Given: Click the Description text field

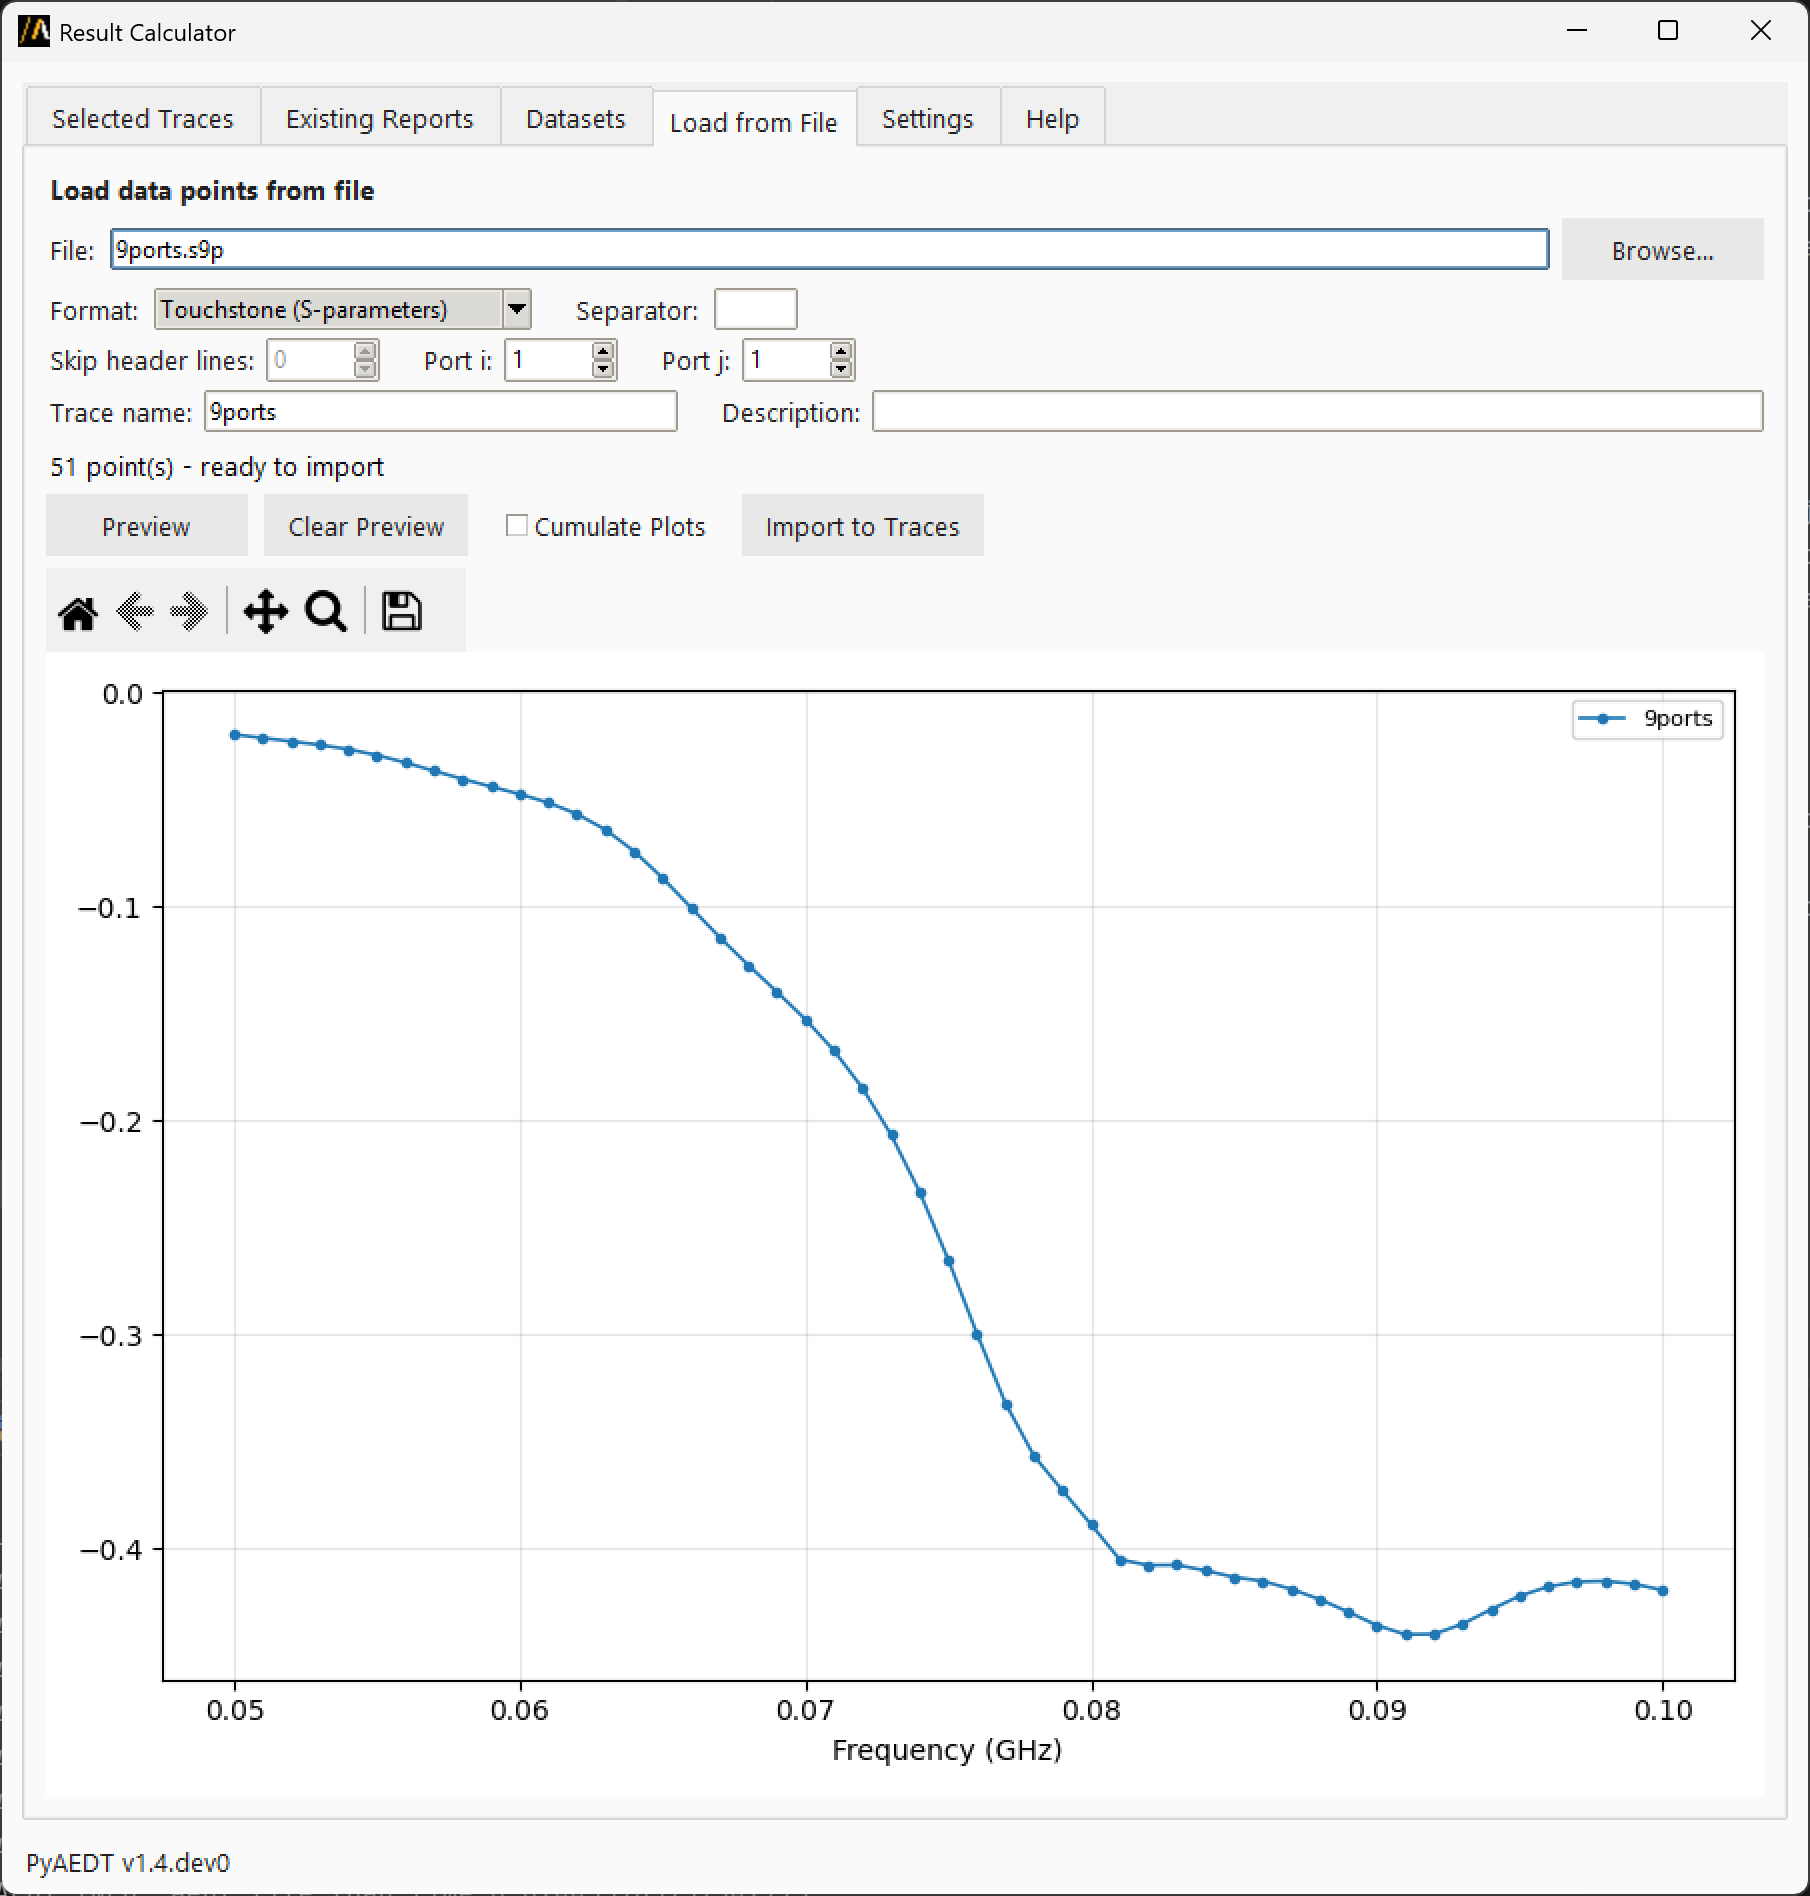Looking at the screenshot, I should coord(1318,412).
